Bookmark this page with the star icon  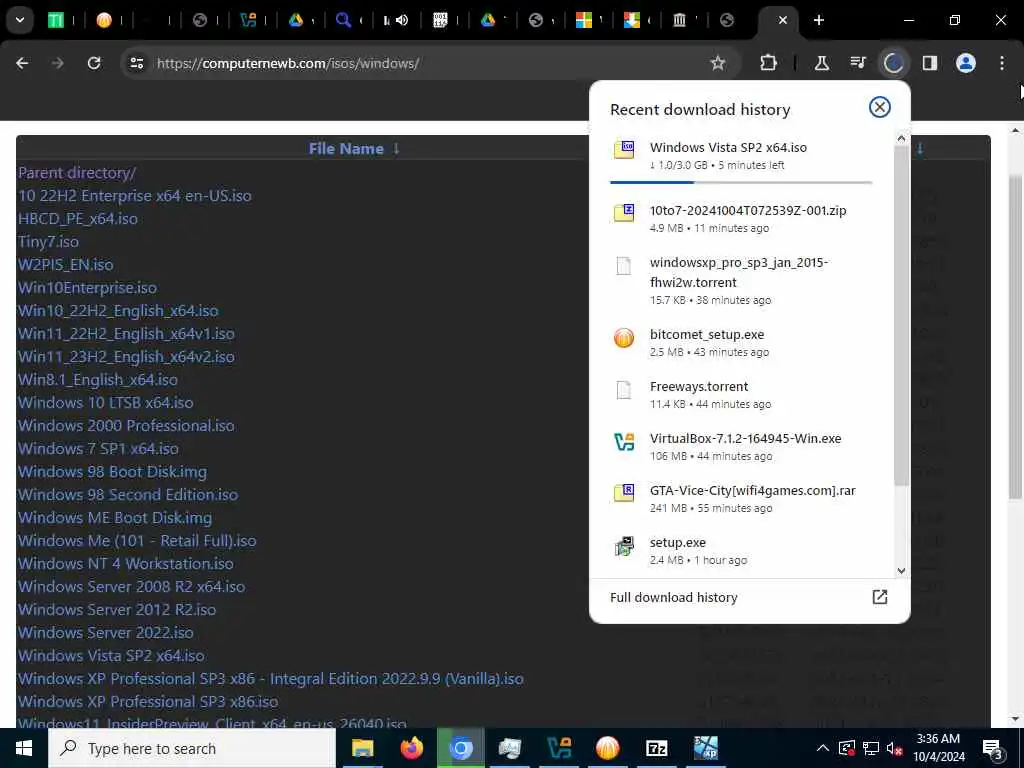coord(718,63)
